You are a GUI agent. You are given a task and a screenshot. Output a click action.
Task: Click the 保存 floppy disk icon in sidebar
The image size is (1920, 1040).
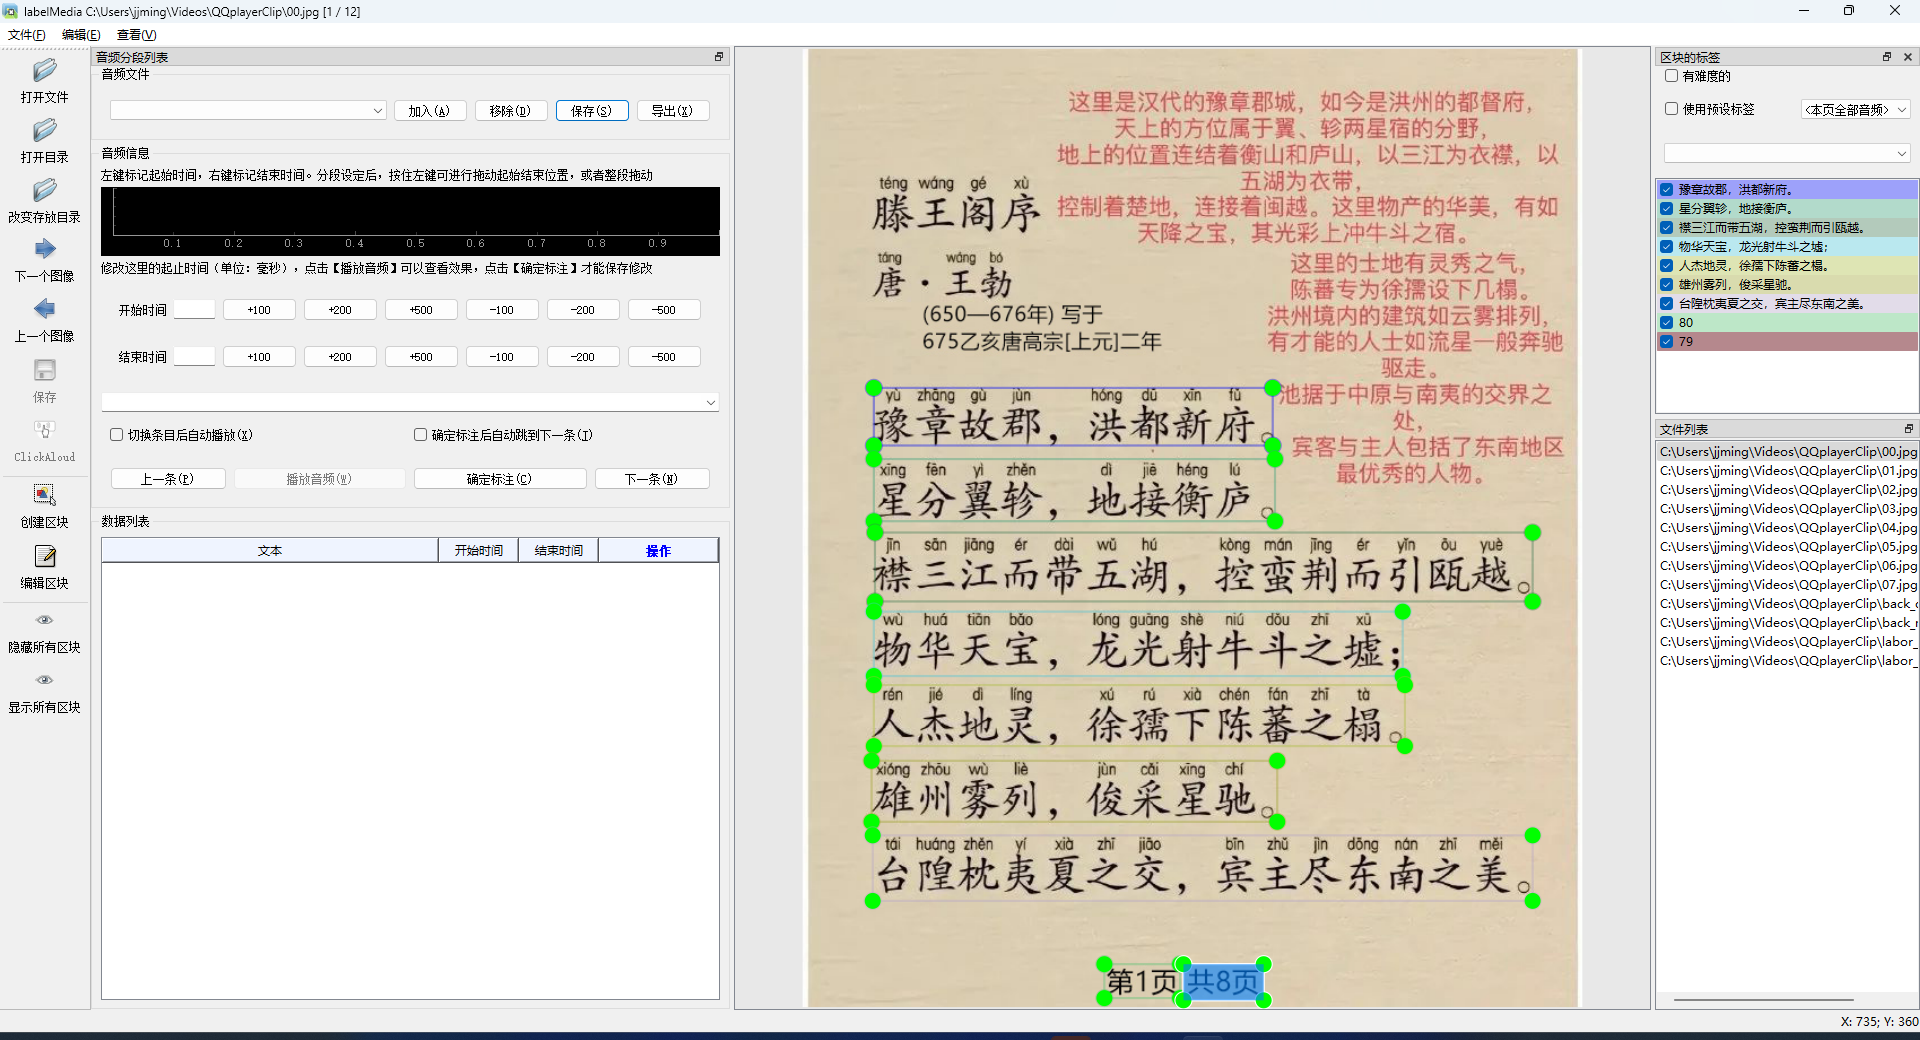pyautogui.click(x=44, y=370)
